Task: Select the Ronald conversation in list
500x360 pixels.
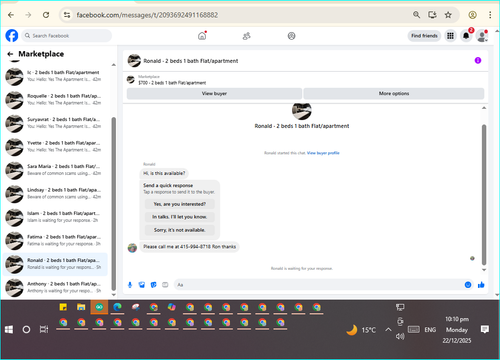Action: point(55,264)
